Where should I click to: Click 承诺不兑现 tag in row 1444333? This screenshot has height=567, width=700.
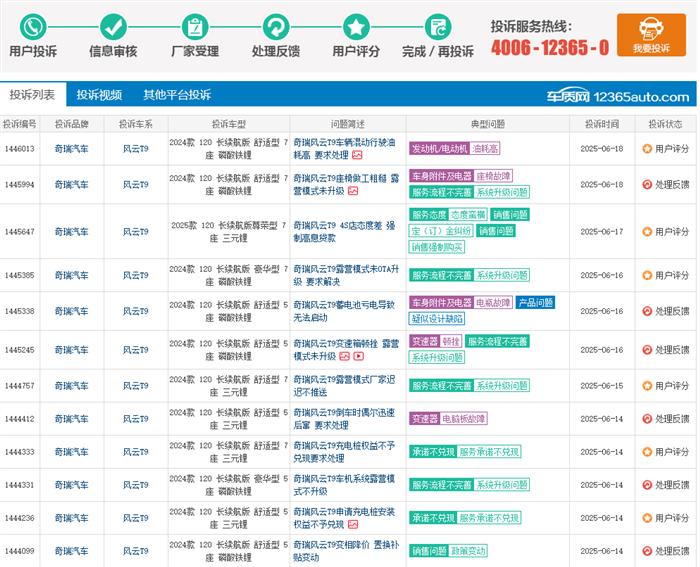pos(465,452)
